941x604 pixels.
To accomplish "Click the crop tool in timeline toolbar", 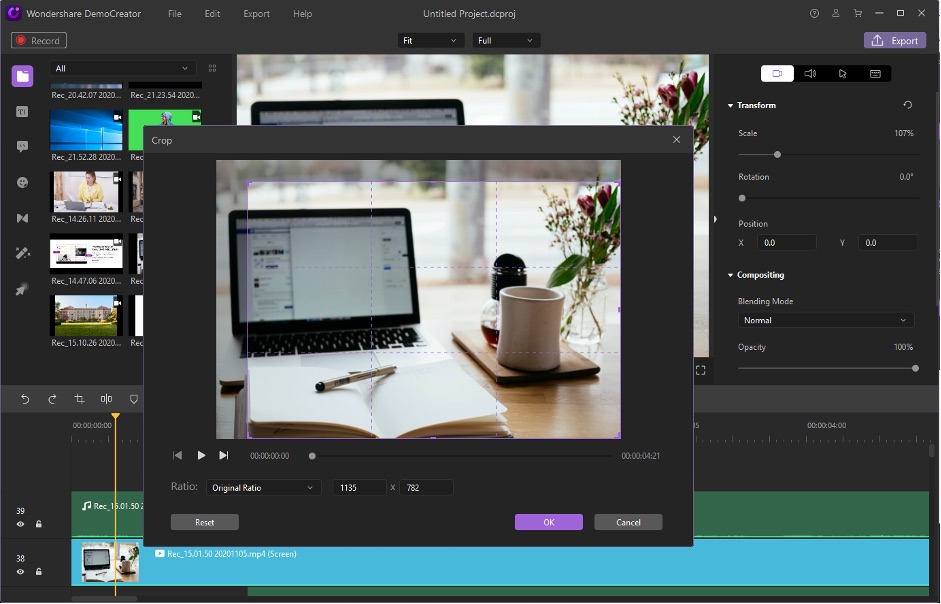I will (x=79, y=399).
